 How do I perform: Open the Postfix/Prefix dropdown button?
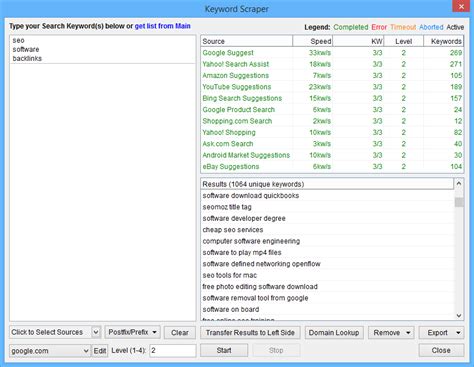click(132, 332)
